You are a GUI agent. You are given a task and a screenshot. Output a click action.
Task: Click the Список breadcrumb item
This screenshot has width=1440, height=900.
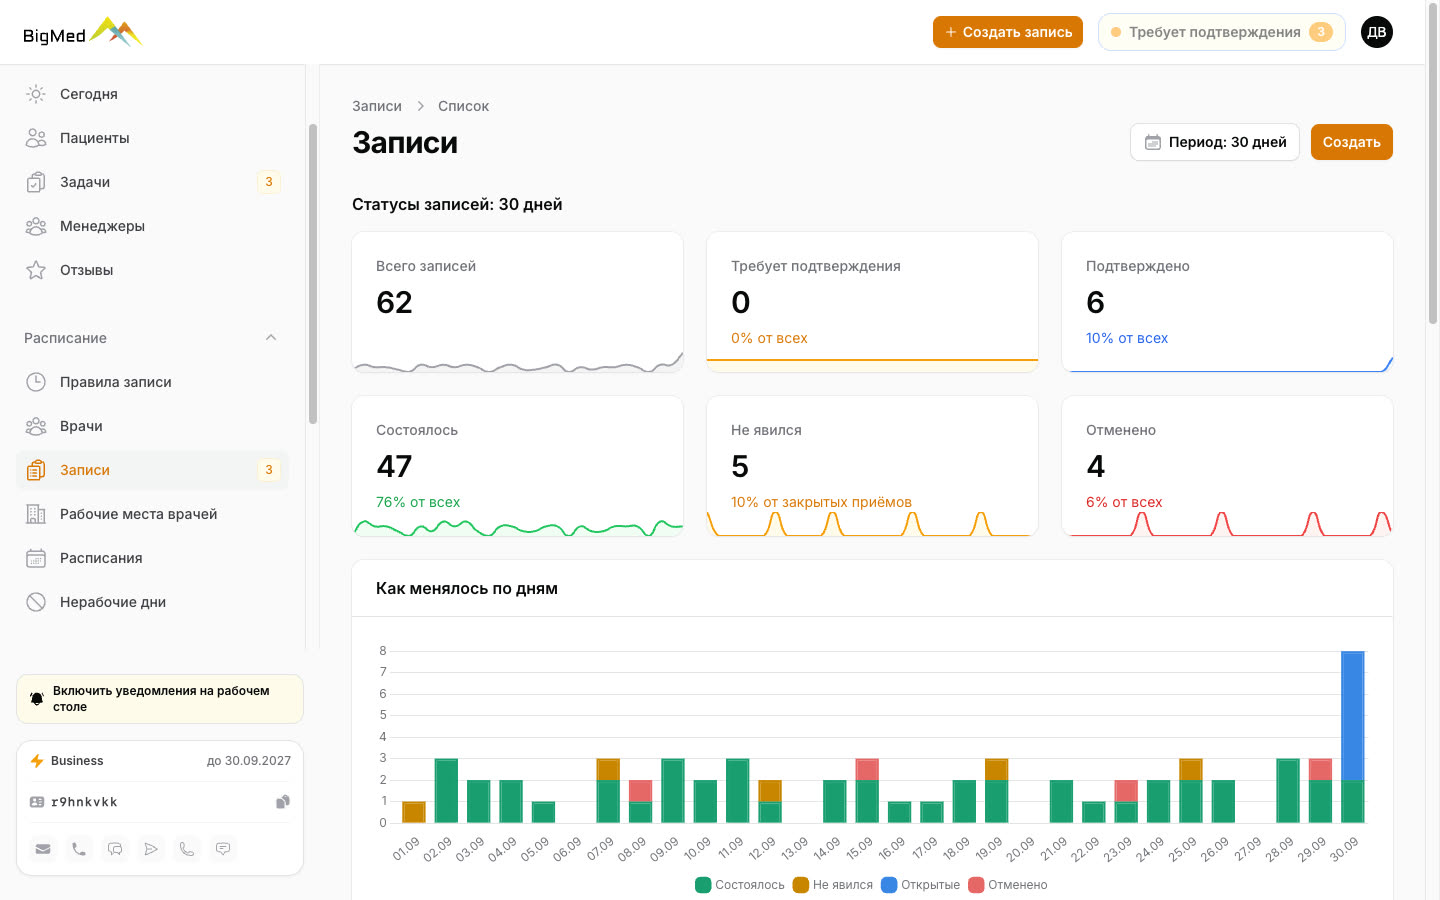[463, 106]
